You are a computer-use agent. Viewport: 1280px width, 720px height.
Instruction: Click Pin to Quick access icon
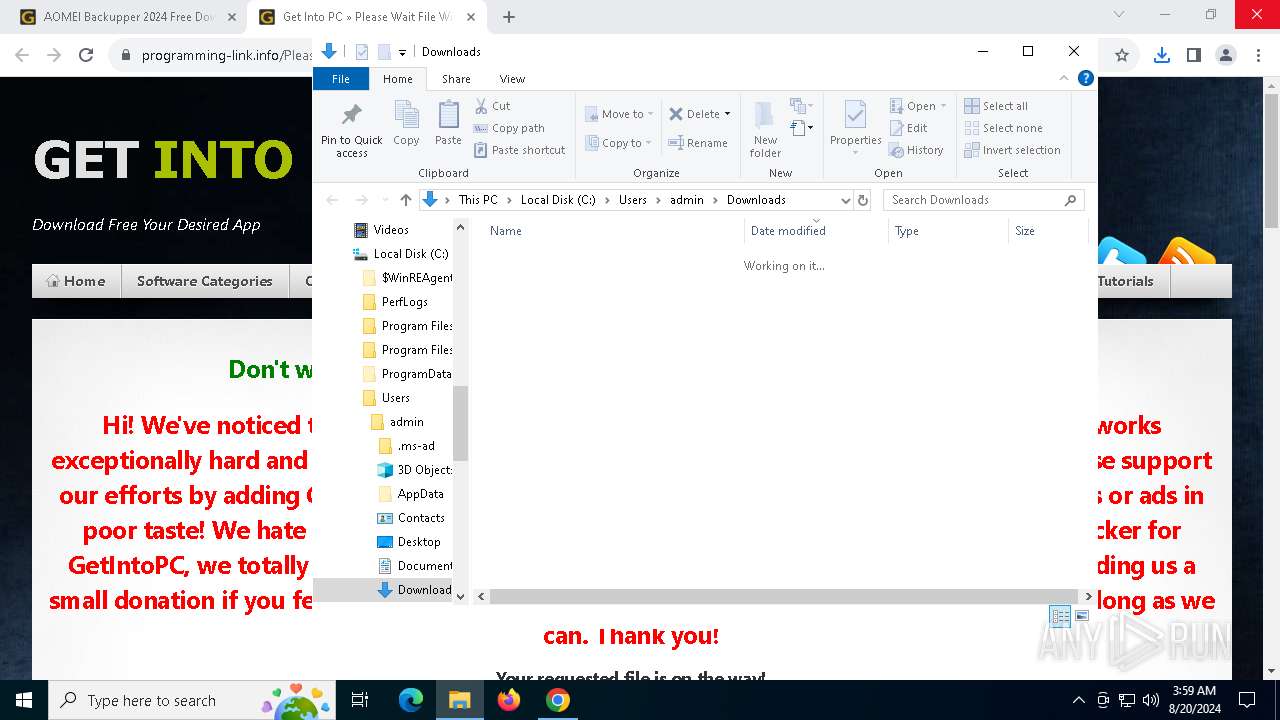tap(351, 130)
